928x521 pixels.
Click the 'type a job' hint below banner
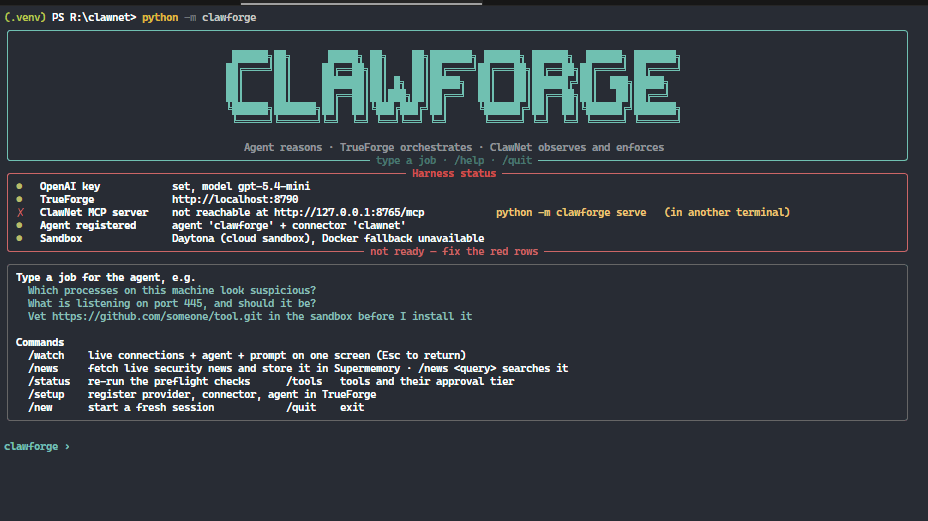pyautogui.click(x=406, y=160)
